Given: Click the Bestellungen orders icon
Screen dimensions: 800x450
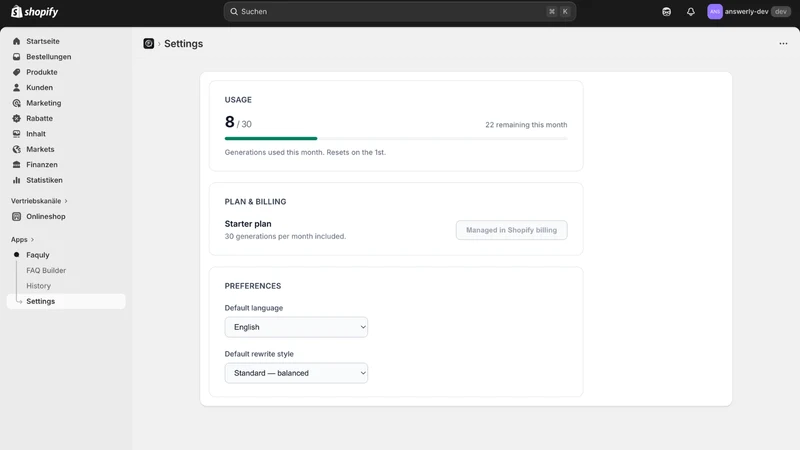Looking at the screenshot, I should coord(16,57).
